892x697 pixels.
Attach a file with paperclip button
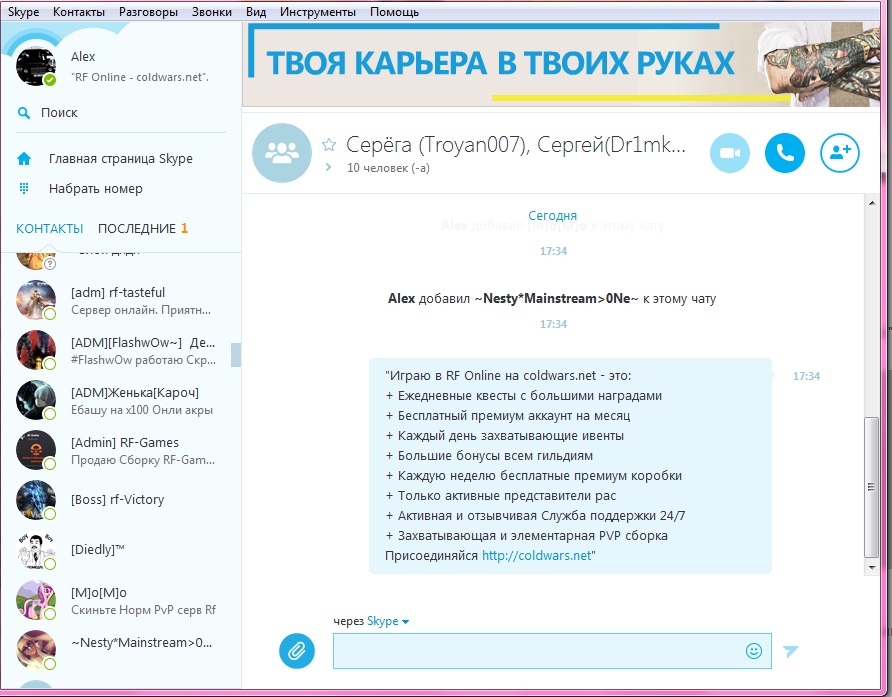pyautogui.click(x=296, y=650)
